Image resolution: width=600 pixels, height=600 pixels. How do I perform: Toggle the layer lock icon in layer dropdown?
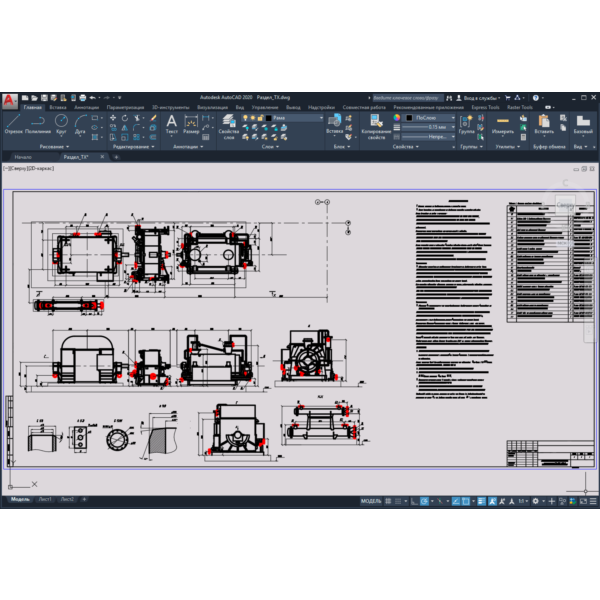tap(260, 118)
